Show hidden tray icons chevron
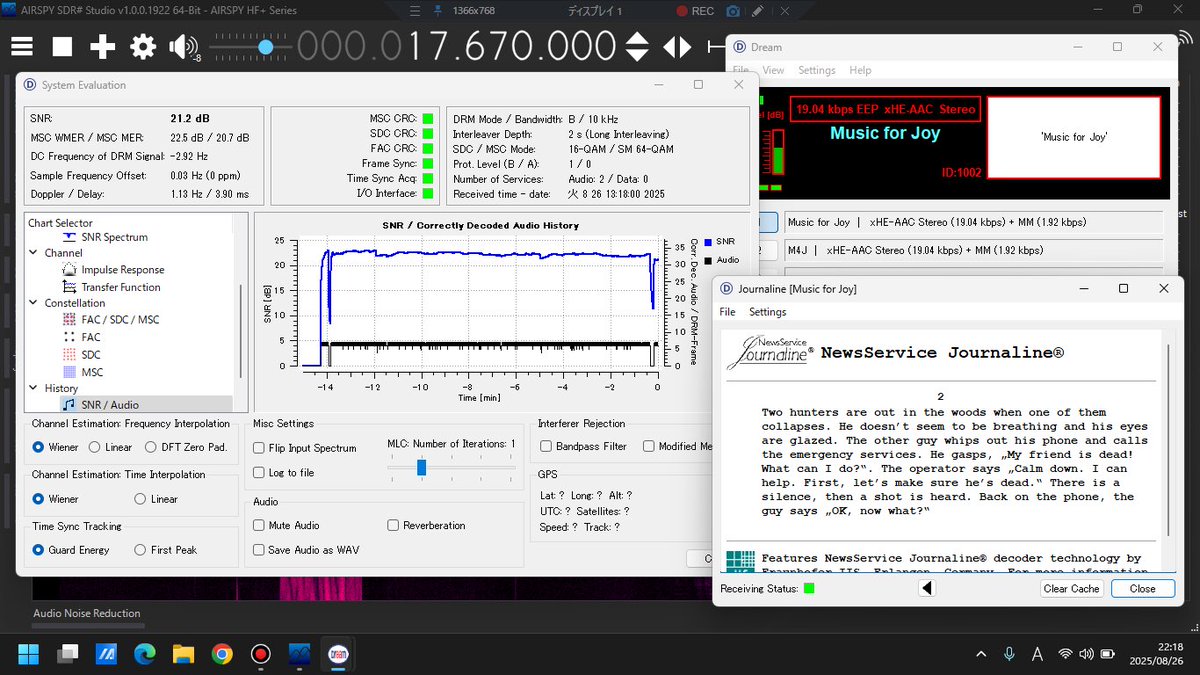 point(982,654)
